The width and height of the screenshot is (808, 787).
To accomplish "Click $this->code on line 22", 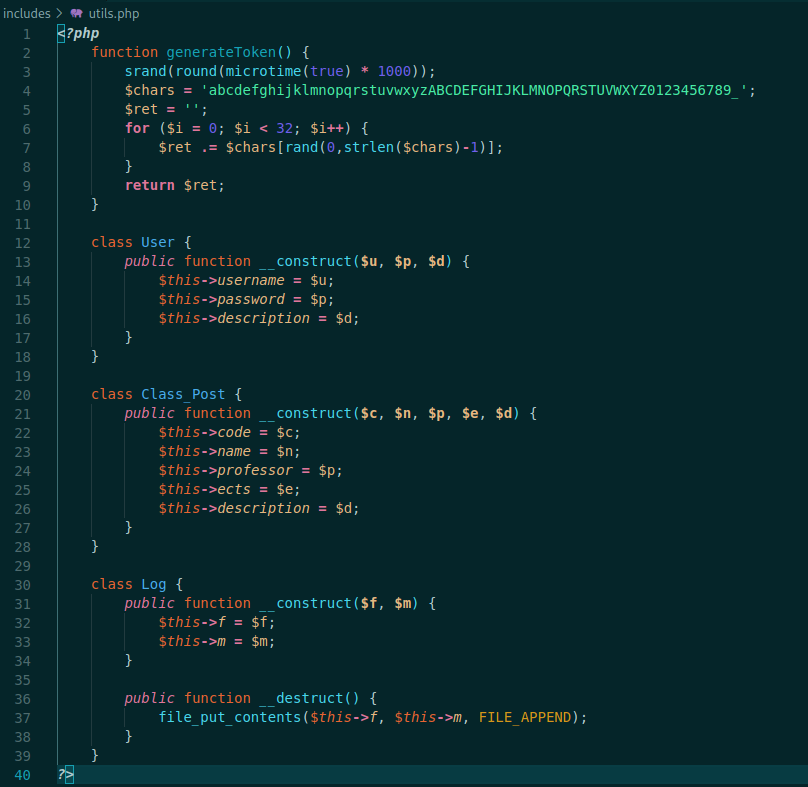I will pos(205,432).
